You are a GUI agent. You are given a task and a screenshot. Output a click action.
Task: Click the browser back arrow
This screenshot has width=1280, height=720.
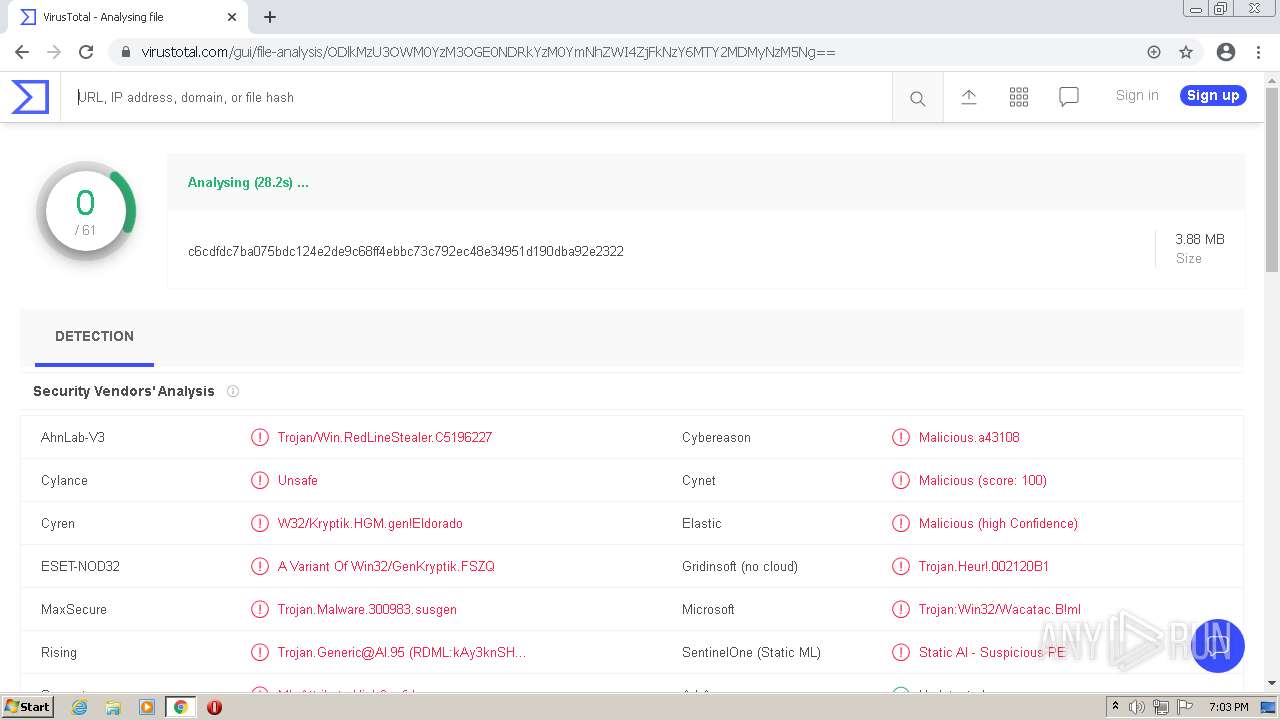pyautogui.click(x=22, y=52)
